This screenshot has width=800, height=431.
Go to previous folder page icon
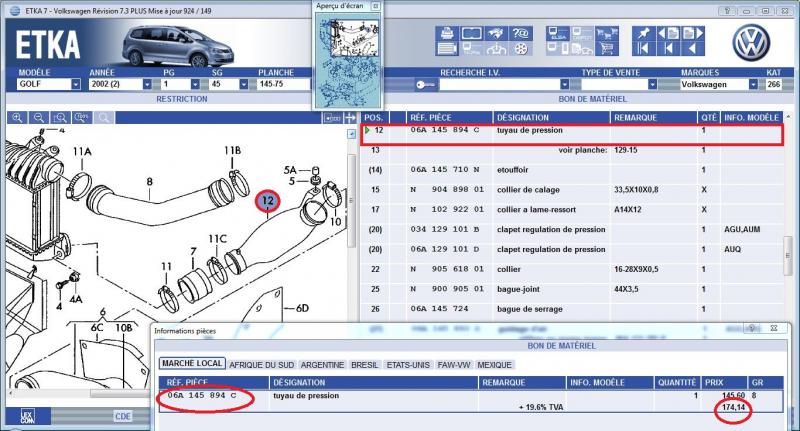668,34
